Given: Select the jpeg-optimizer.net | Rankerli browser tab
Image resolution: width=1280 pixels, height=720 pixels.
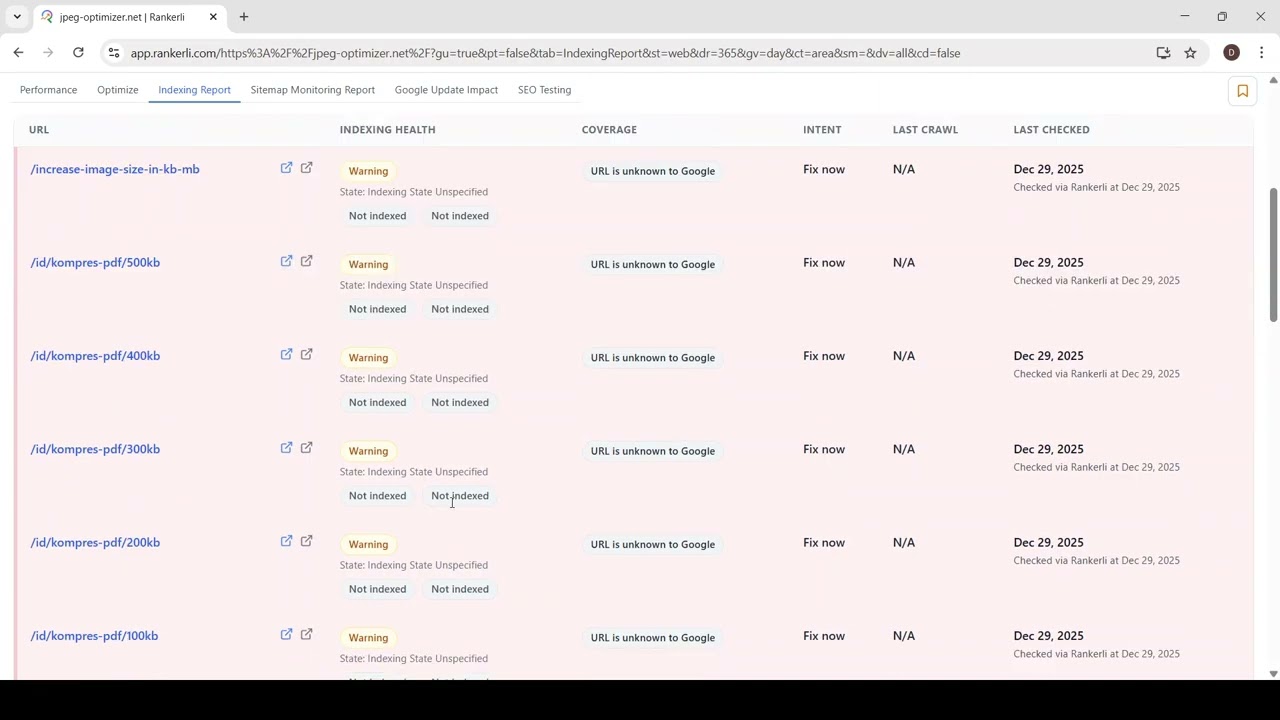Looking at the screenshot, I should [129, 17].
